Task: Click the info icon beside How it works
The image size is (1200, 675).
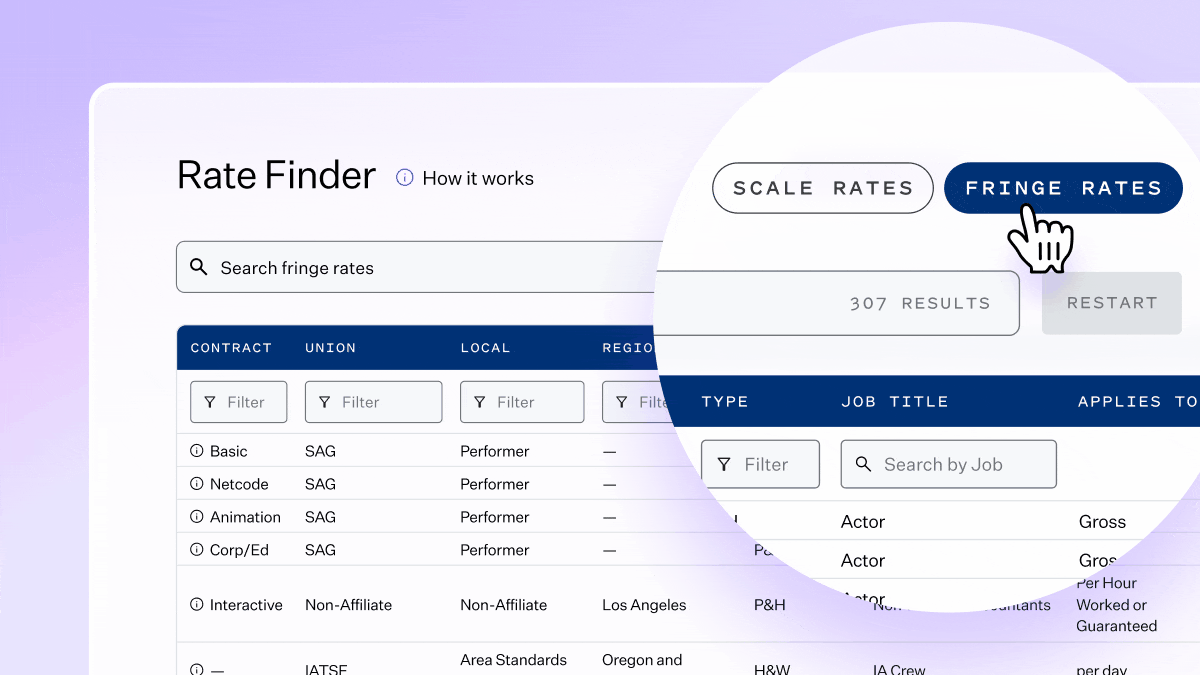Action: [404, 177]
